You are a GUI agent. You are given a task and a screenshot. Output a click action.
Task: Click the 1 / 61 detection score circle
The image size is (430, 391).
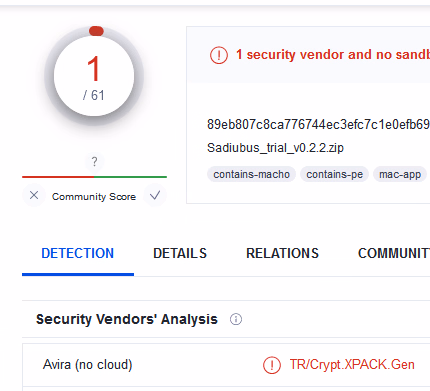(94, 76)
